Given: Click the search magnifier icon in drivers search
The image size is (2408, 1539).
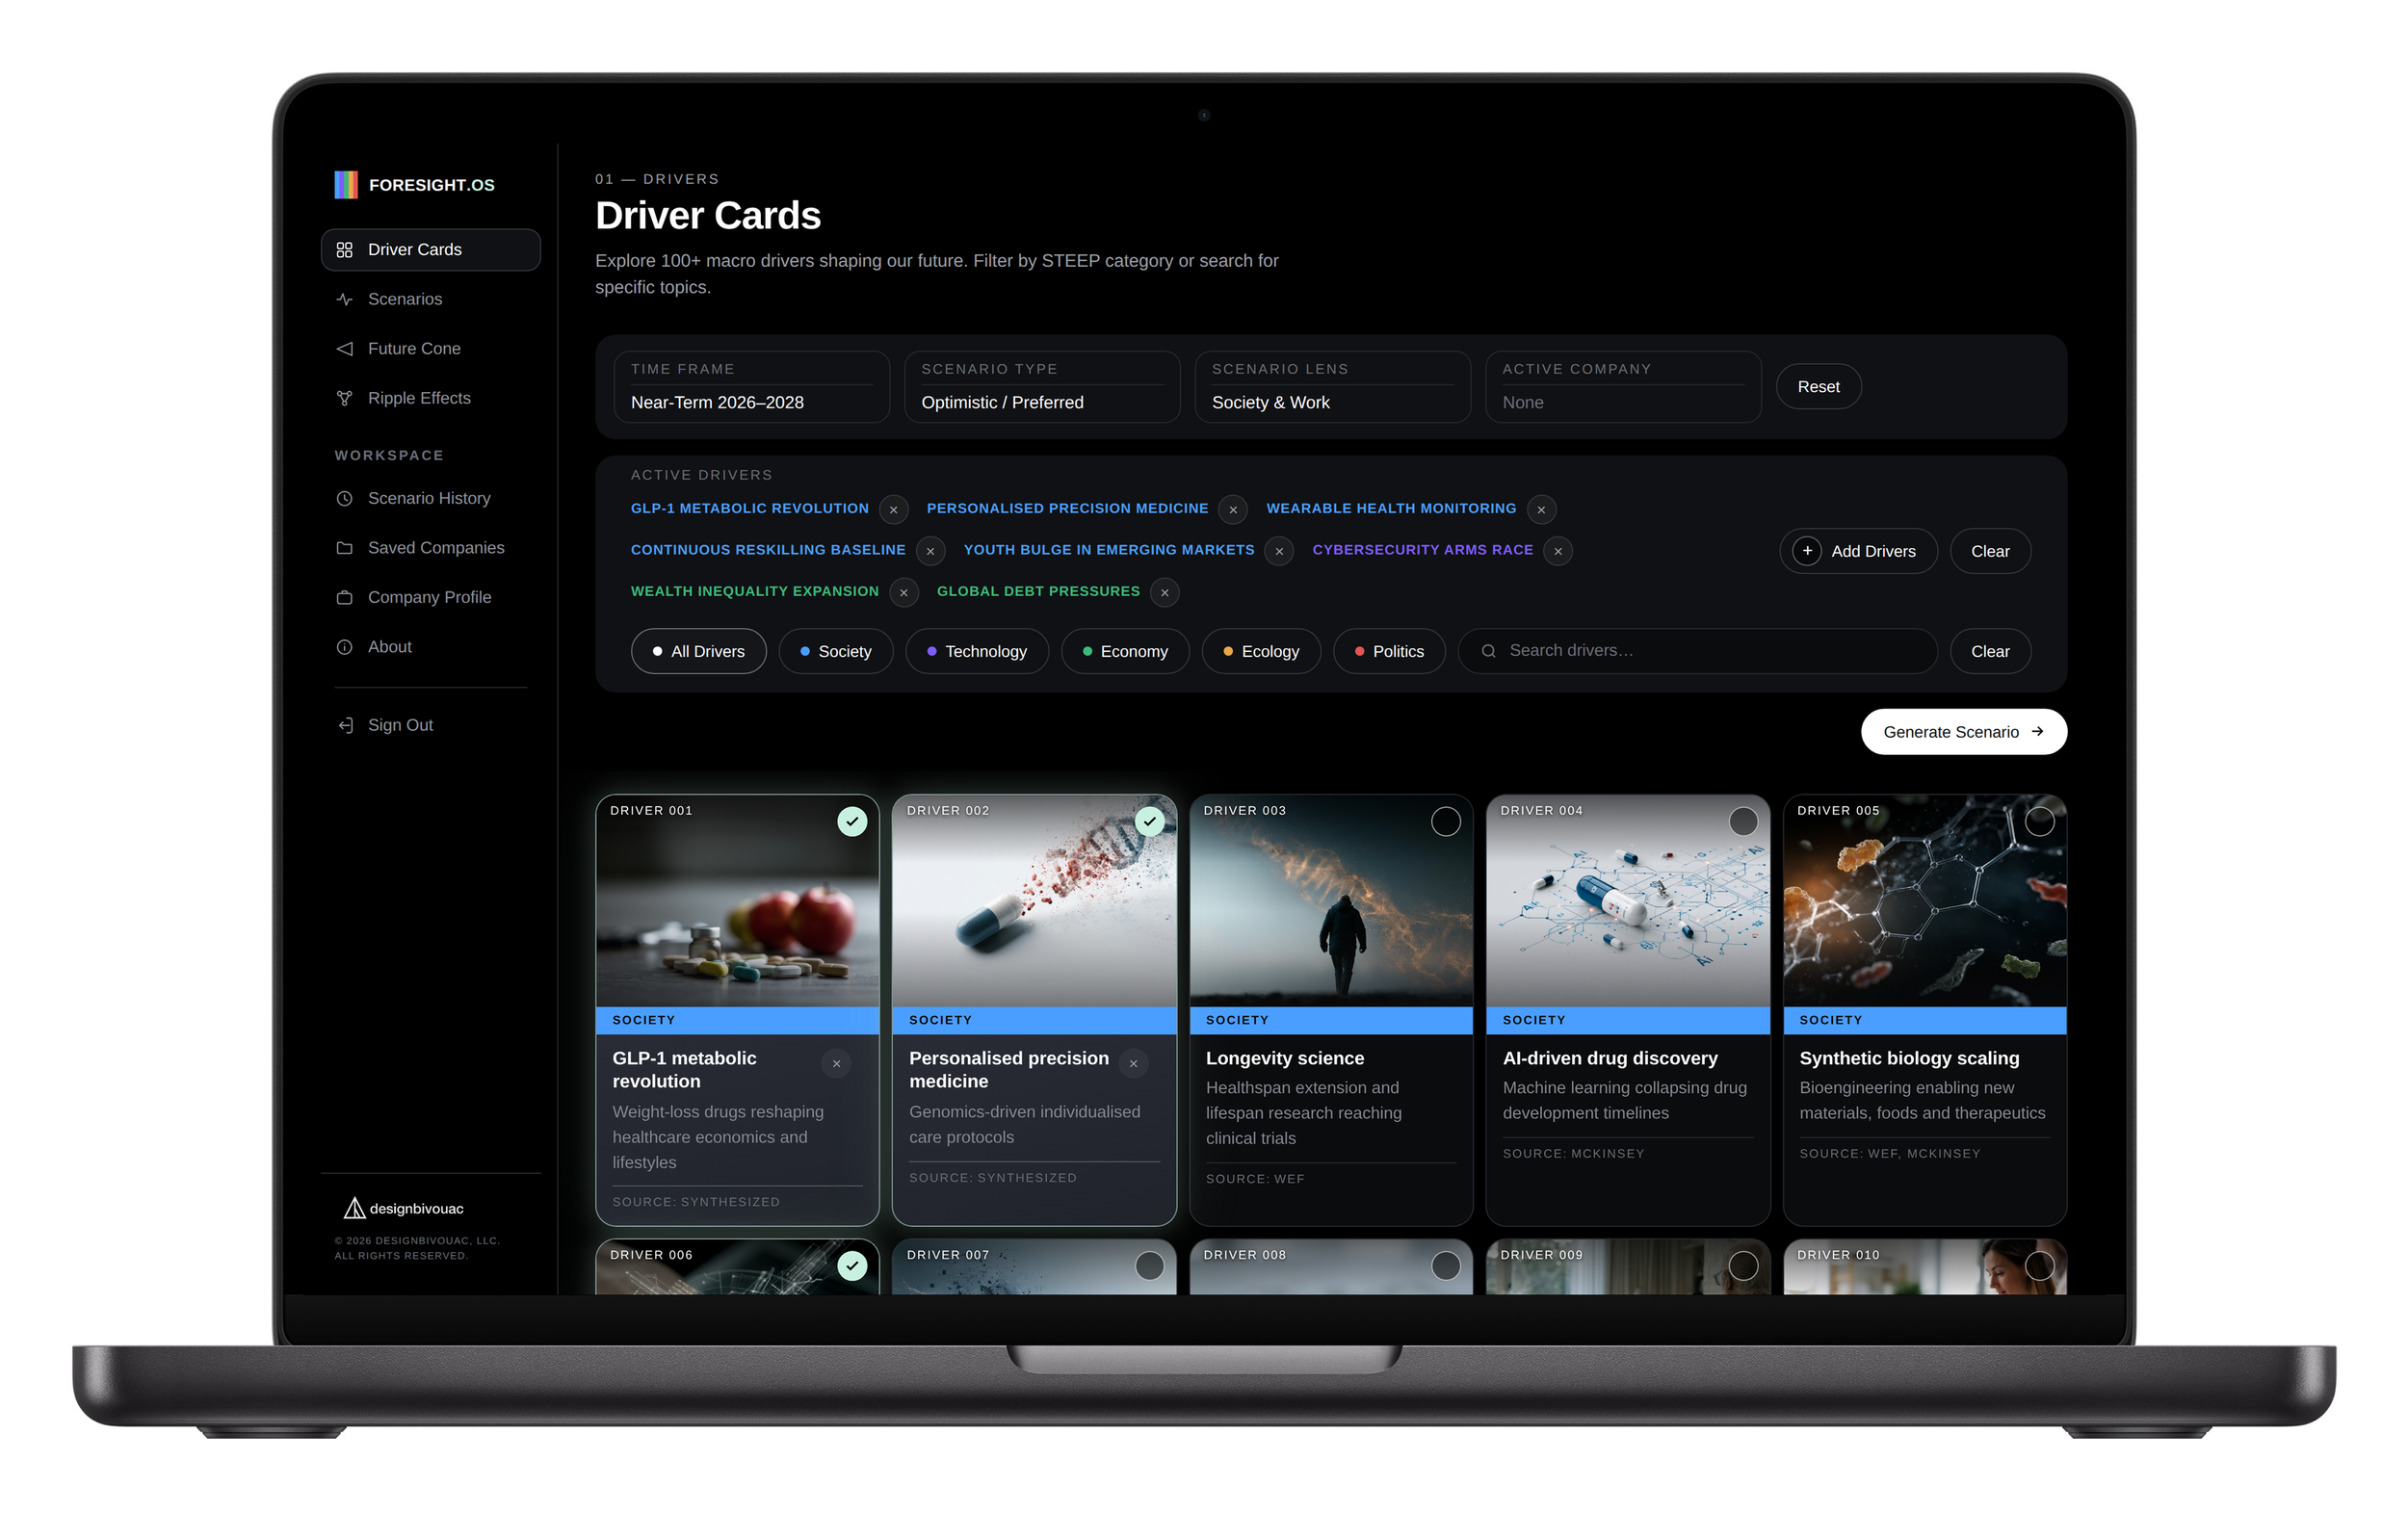Looking at the screenshot, I should (1488, 651).
